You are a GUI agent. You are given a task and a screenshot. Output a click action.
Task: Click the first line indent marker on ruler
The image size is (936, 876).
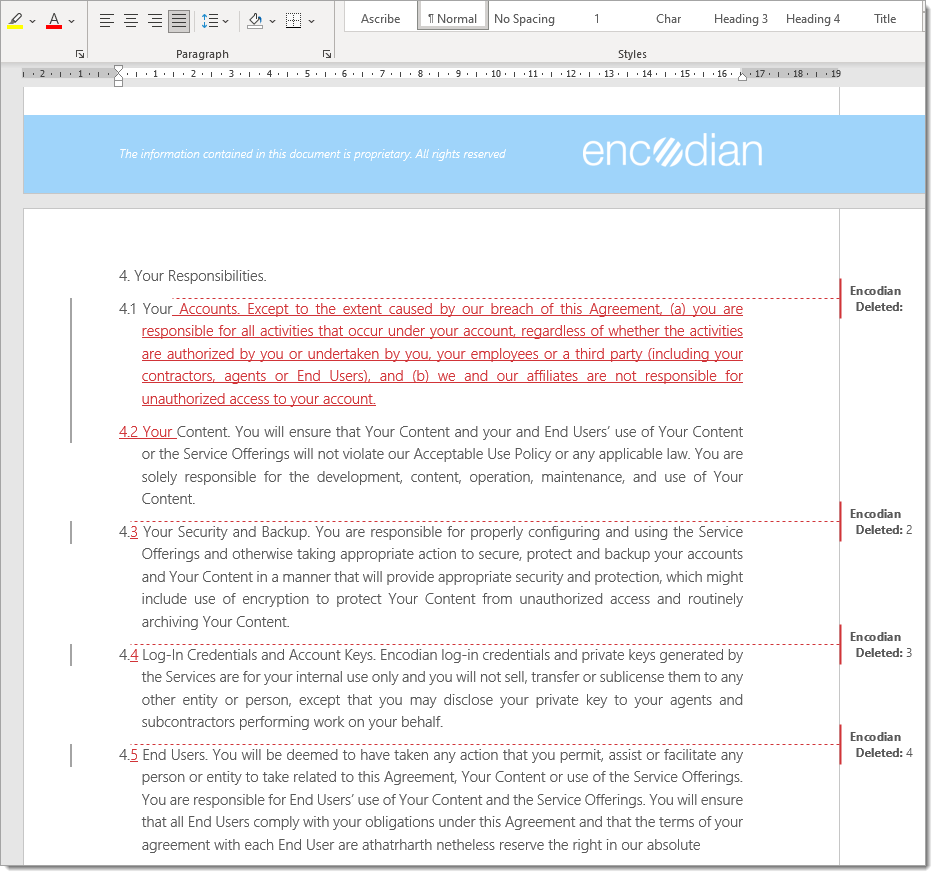coord(118,69)
